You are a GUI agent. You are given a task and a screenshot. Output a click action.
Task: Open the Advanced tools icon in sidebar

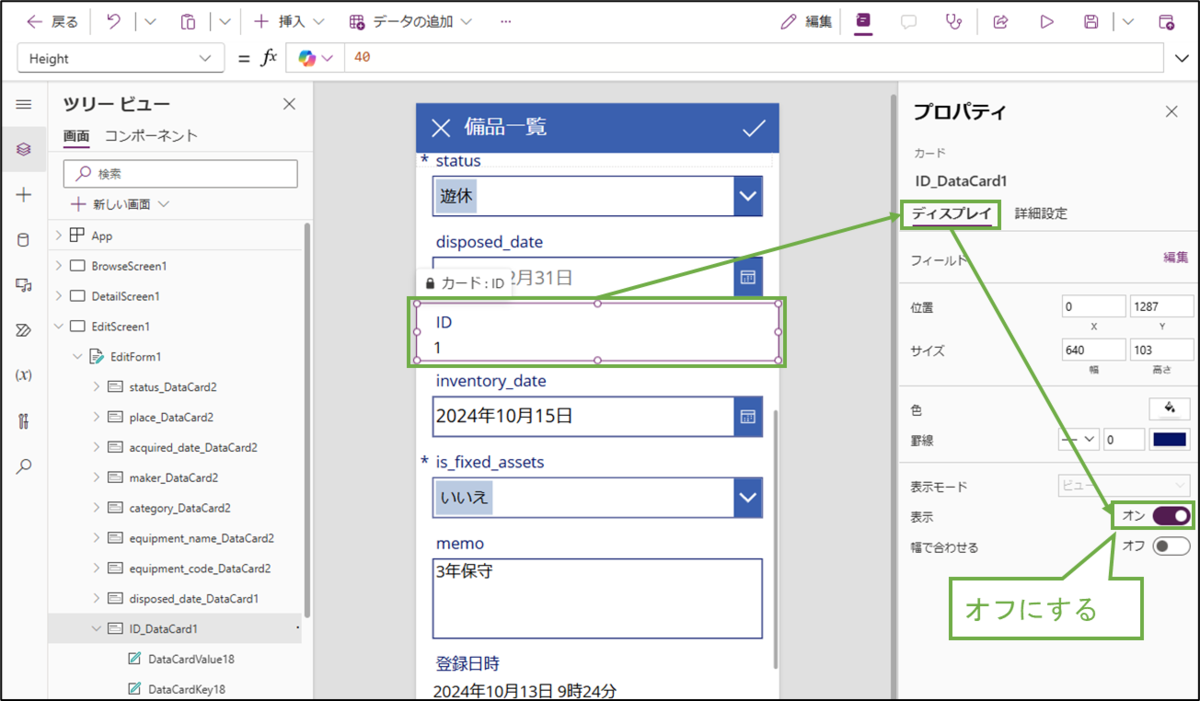(x=24, y=421)
